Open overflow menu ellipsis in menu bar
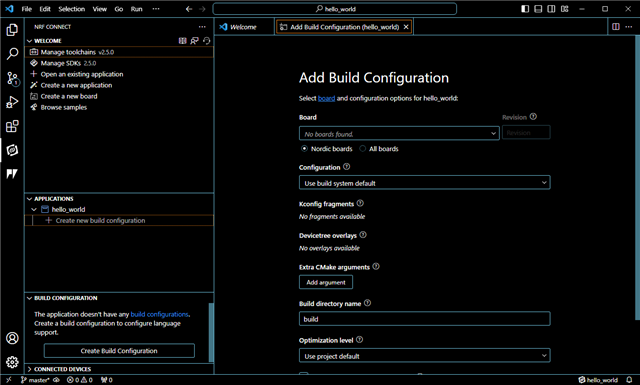Image resolution: width=640 pixels, height=385 pixels. point(156,9)
